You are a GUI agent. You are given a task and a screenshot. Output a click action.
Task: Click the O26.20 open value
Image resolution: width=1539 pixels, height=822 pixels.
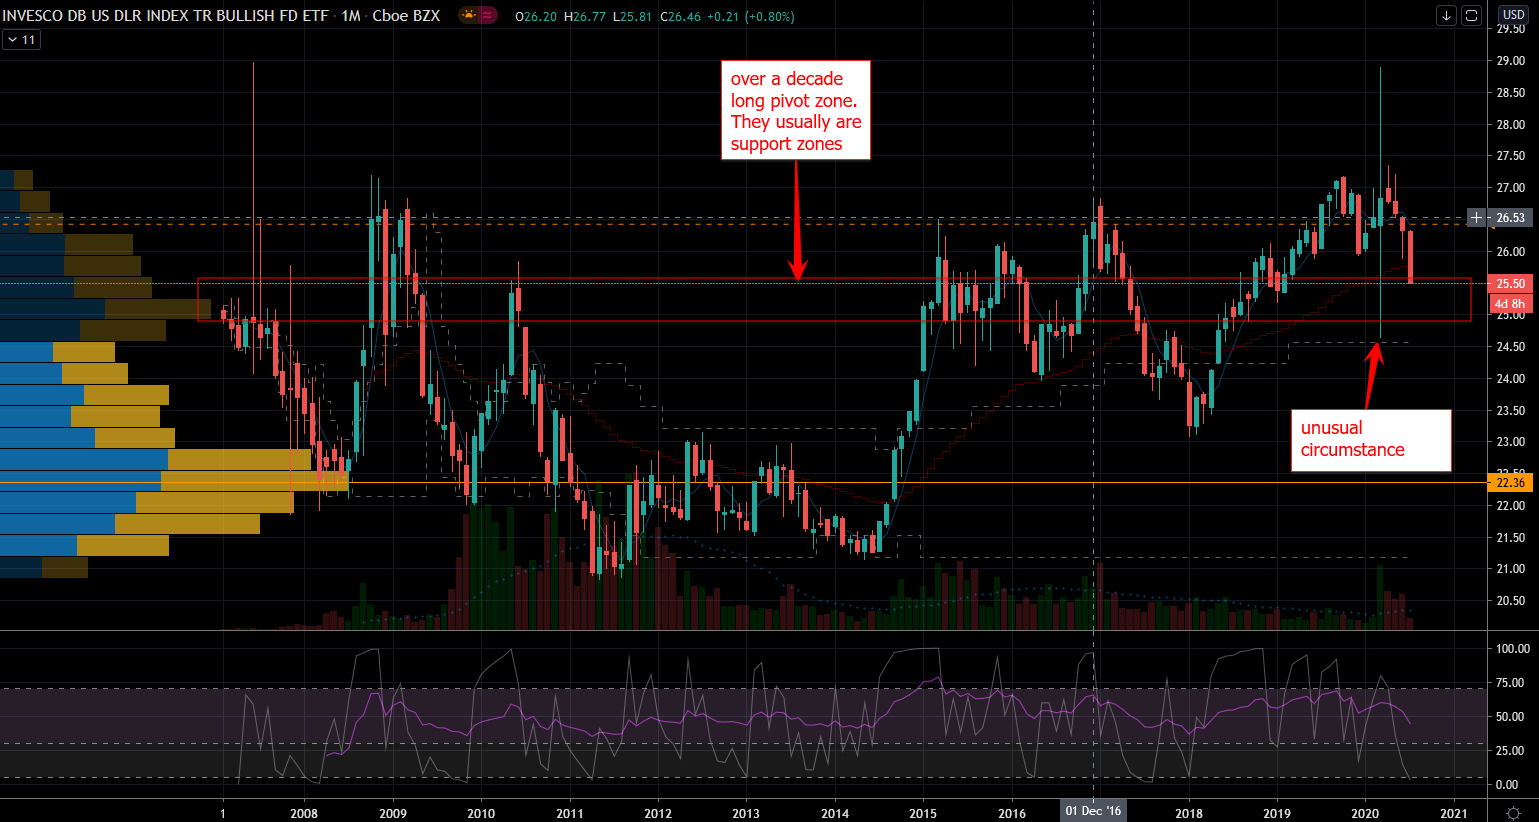coord(536,17)
